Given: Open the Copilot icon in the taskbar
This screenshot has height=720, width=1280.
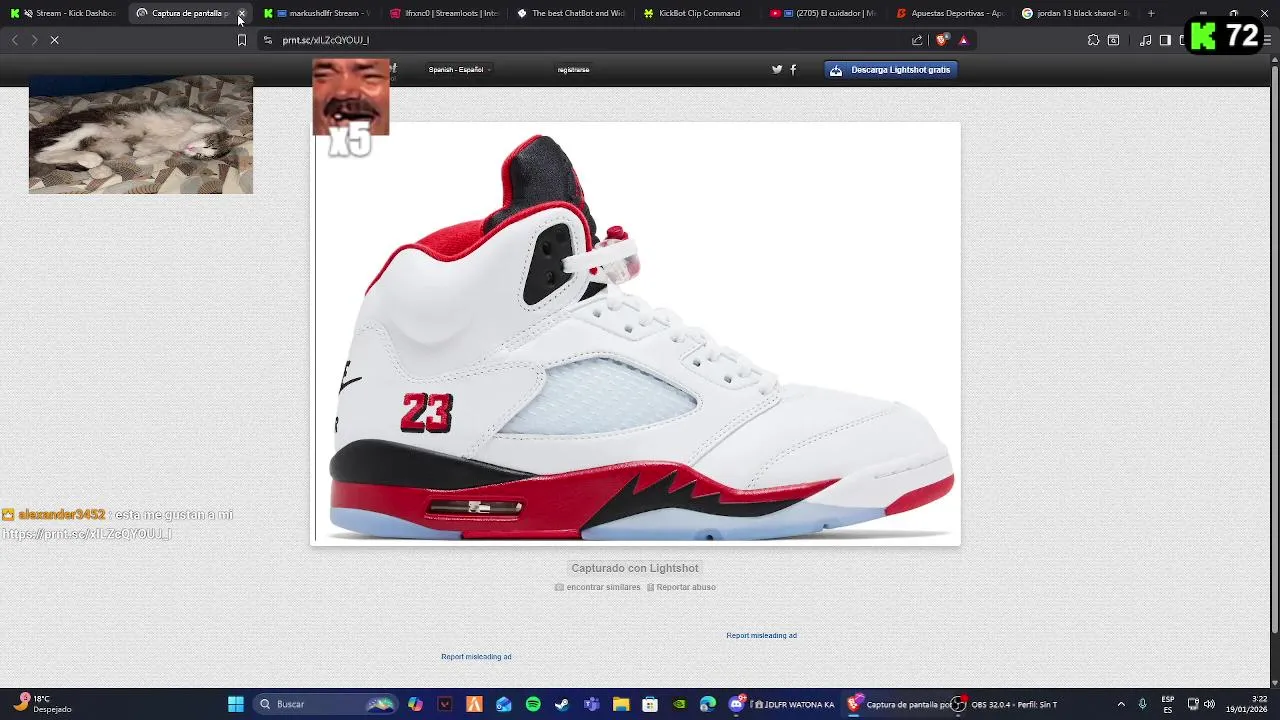Looking at the screenshot, I should tap(415, 704).
